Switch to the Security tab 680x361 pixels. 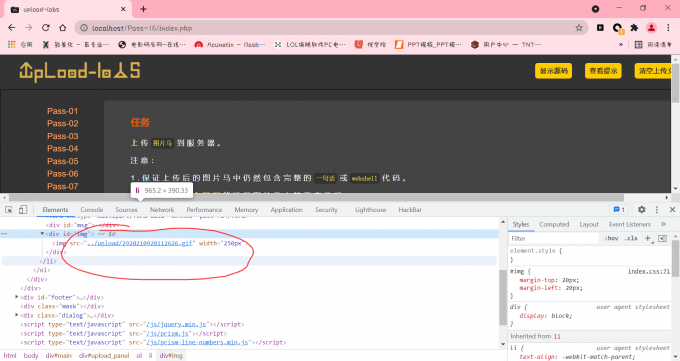(x=326, y=210)
